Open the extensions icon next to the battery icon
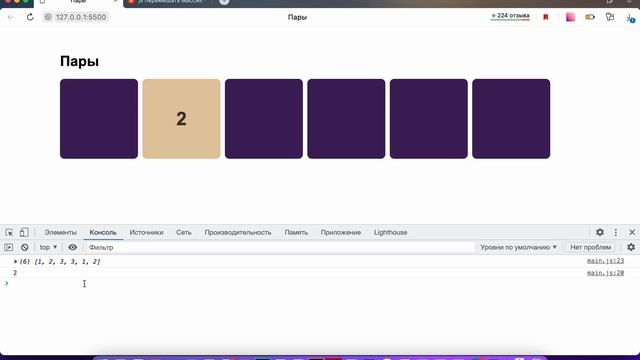 (x=610, y=17)
